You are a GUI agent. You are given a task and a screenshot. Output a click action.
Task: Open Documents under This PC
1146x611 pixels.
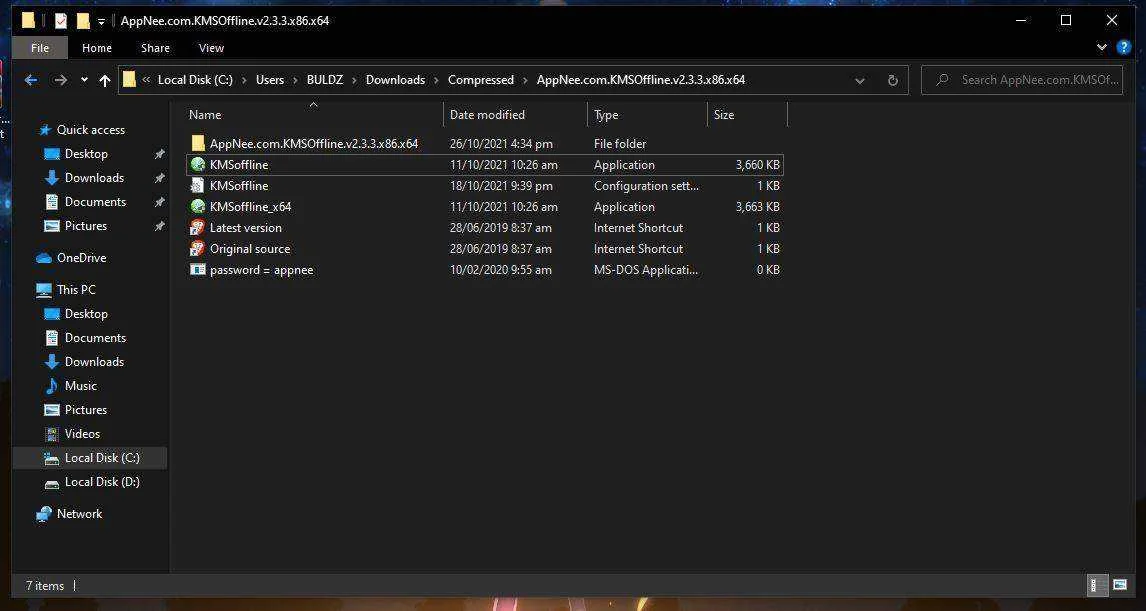(95, 338)
